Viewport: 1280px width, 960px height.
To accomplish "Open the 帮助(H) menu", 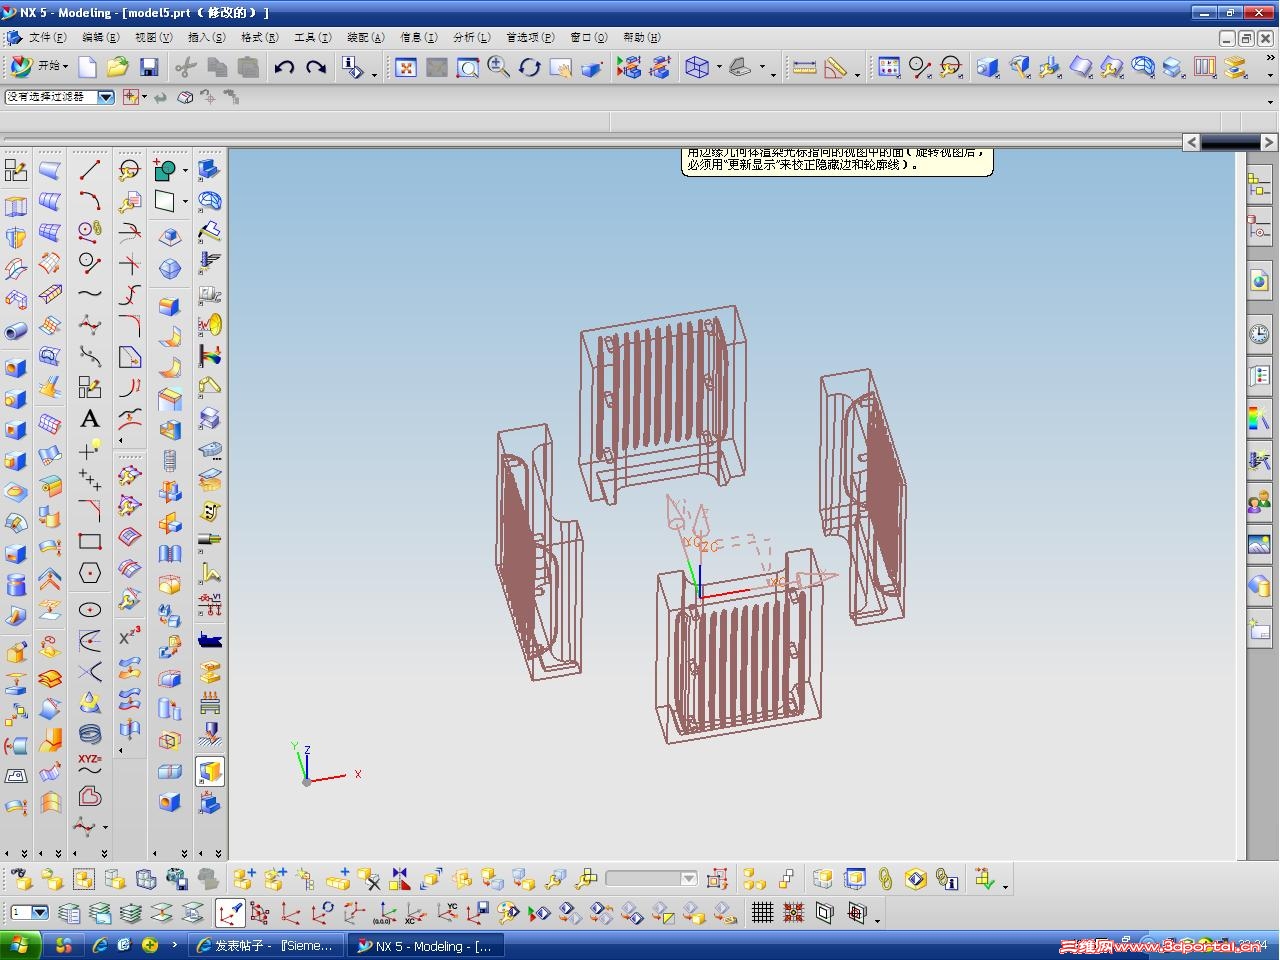I will (641, 37).
